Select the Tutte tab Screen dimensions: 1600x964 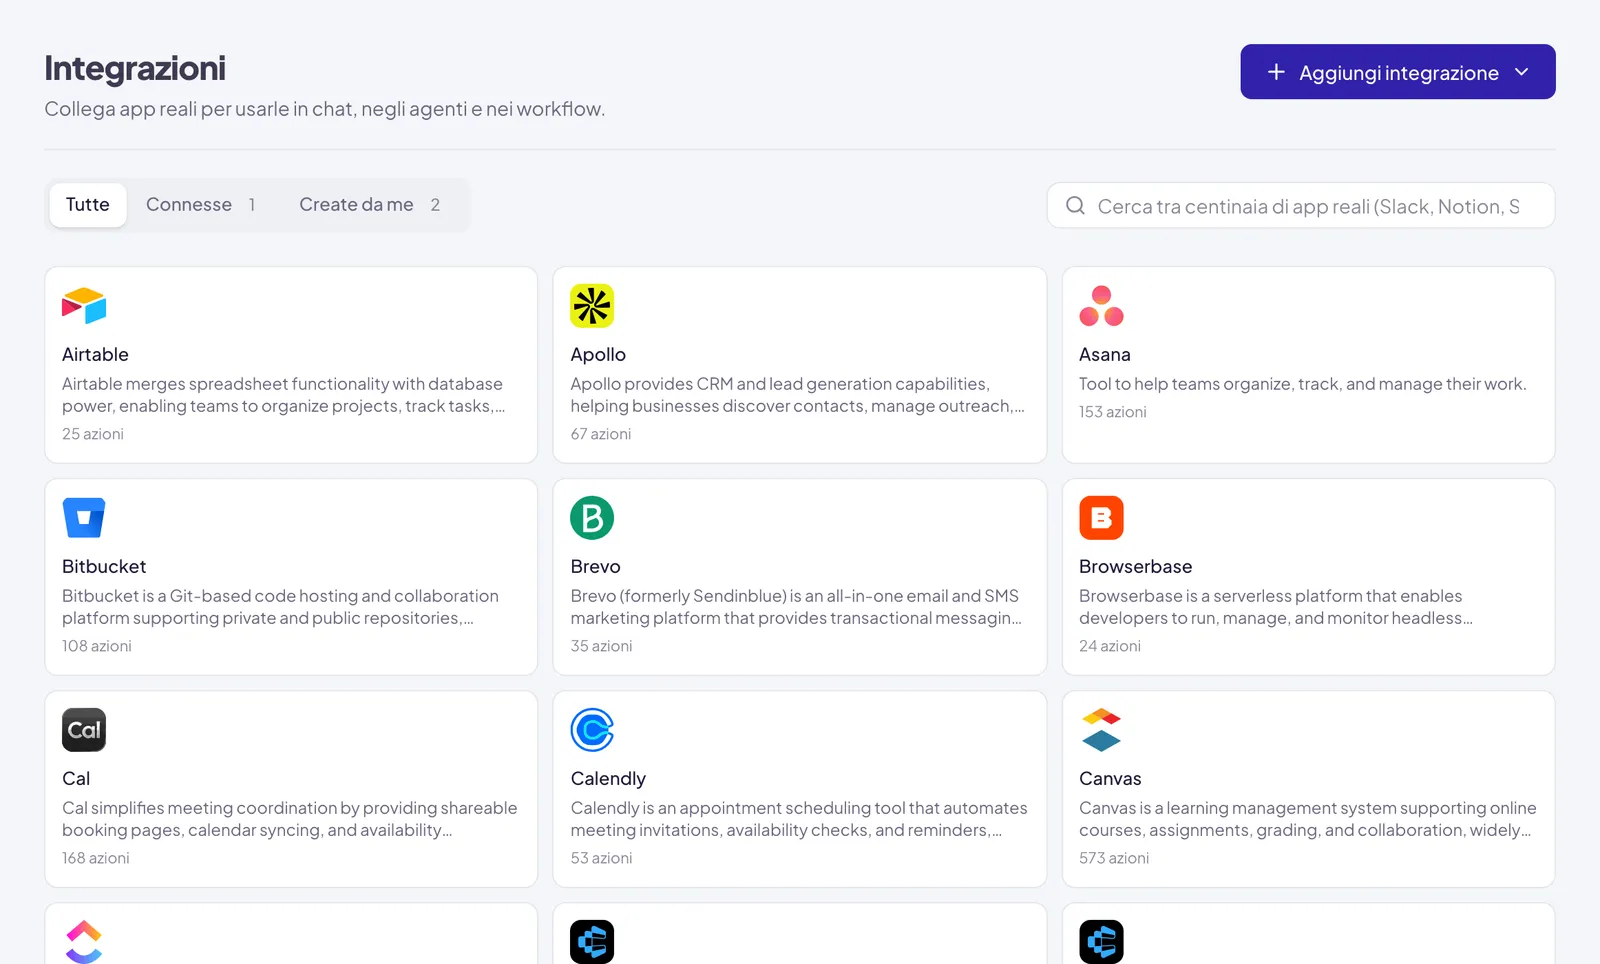pos(88,205)
